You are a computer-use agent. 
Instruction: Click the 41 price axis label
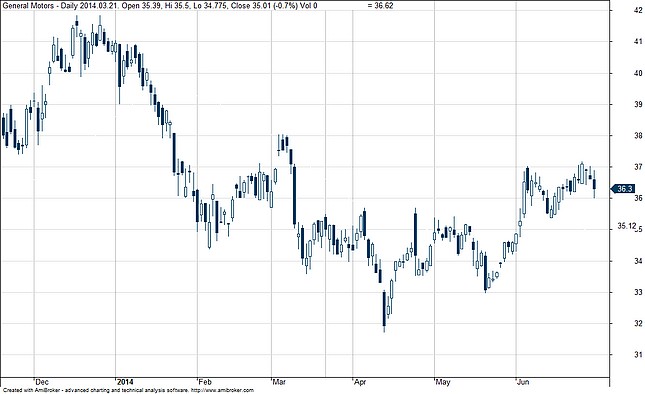(638, 42)
